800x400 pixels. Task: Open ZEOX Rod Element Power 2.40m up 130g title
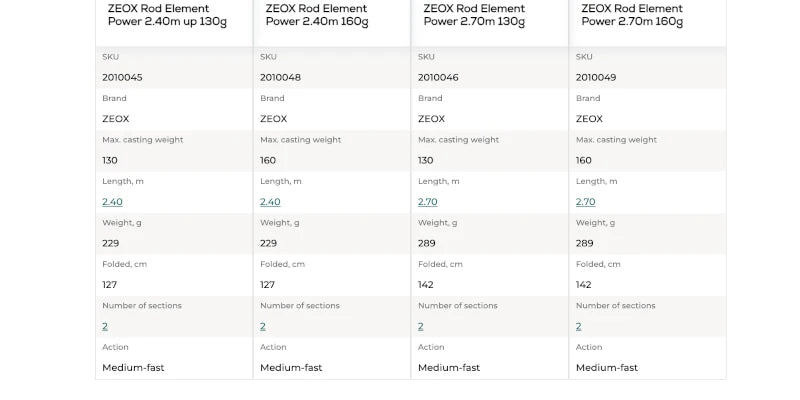(166, 15)
